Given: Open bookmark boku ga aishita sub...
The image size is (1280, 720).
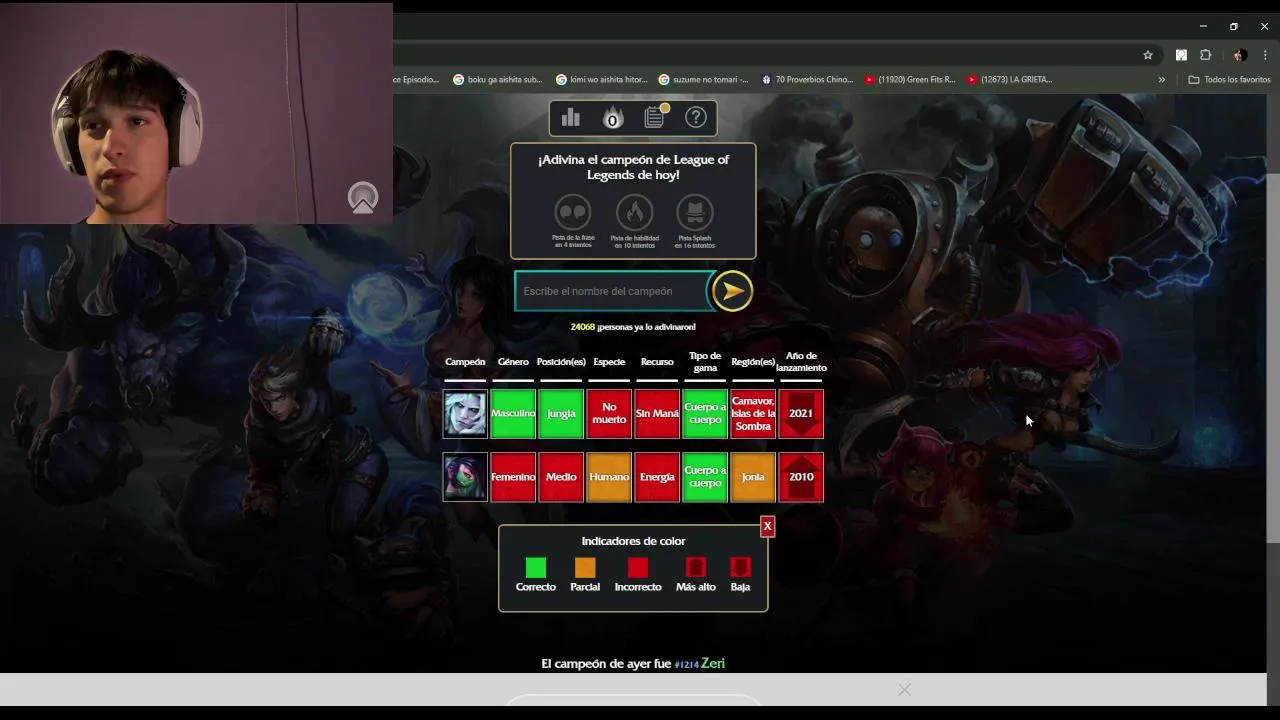Looking at the screenshot, I should point(497,80).
